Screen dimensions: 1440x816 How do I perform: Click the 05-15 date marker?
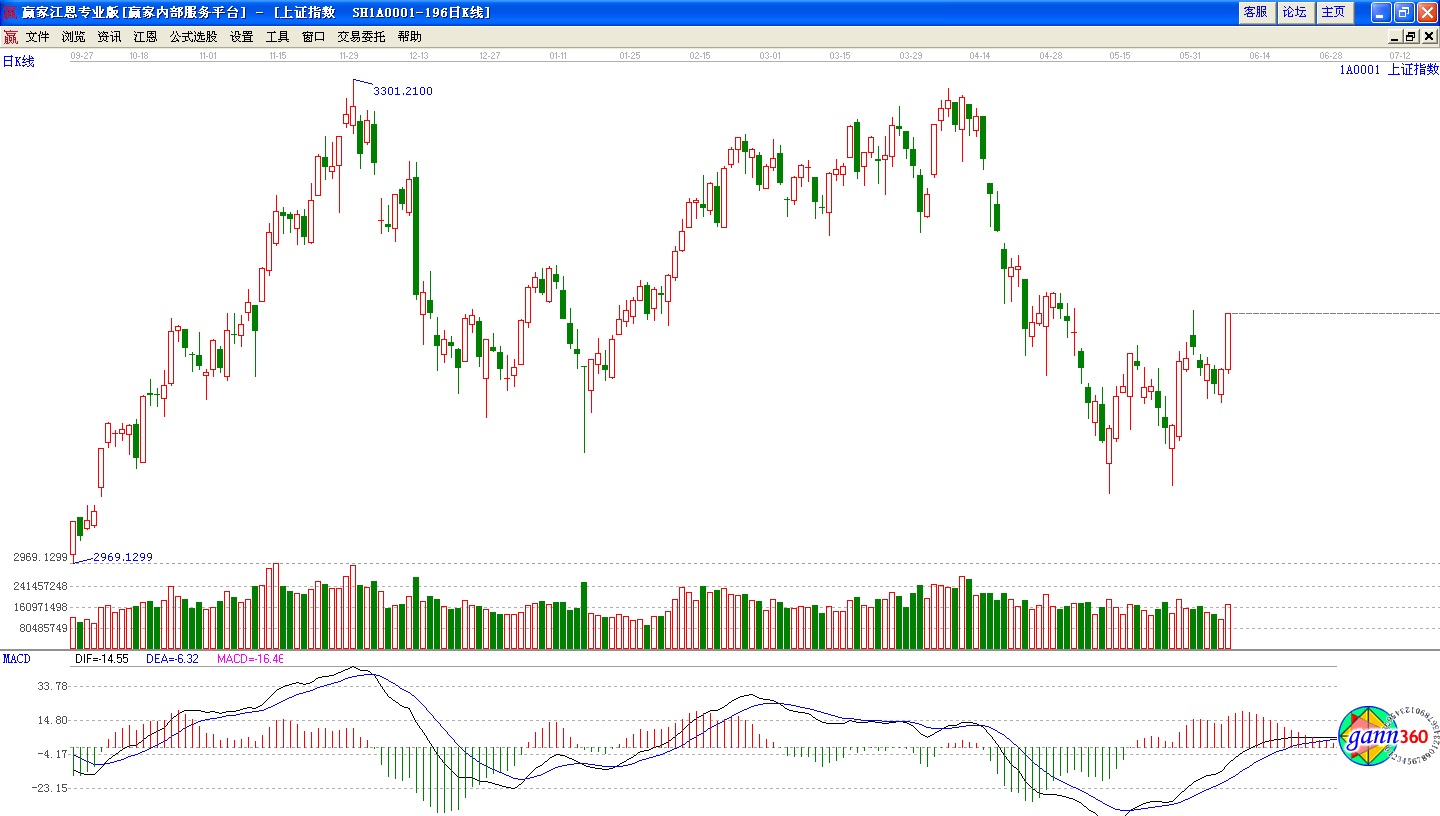(1120, 56)
